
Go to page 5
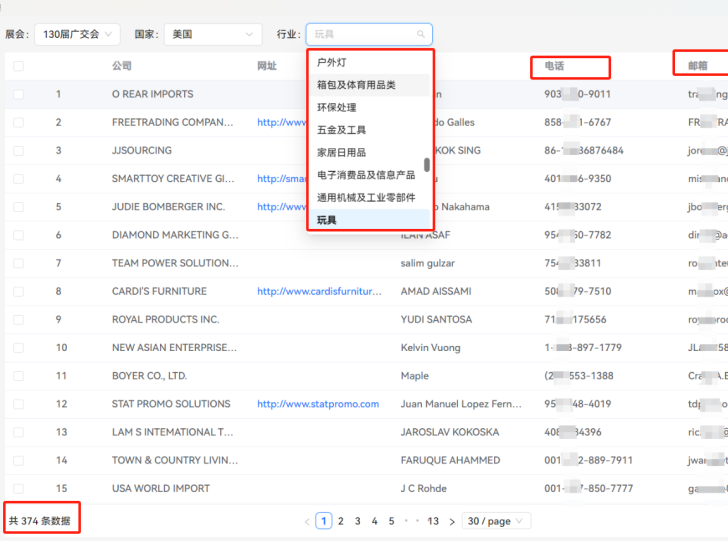point(391,521)
